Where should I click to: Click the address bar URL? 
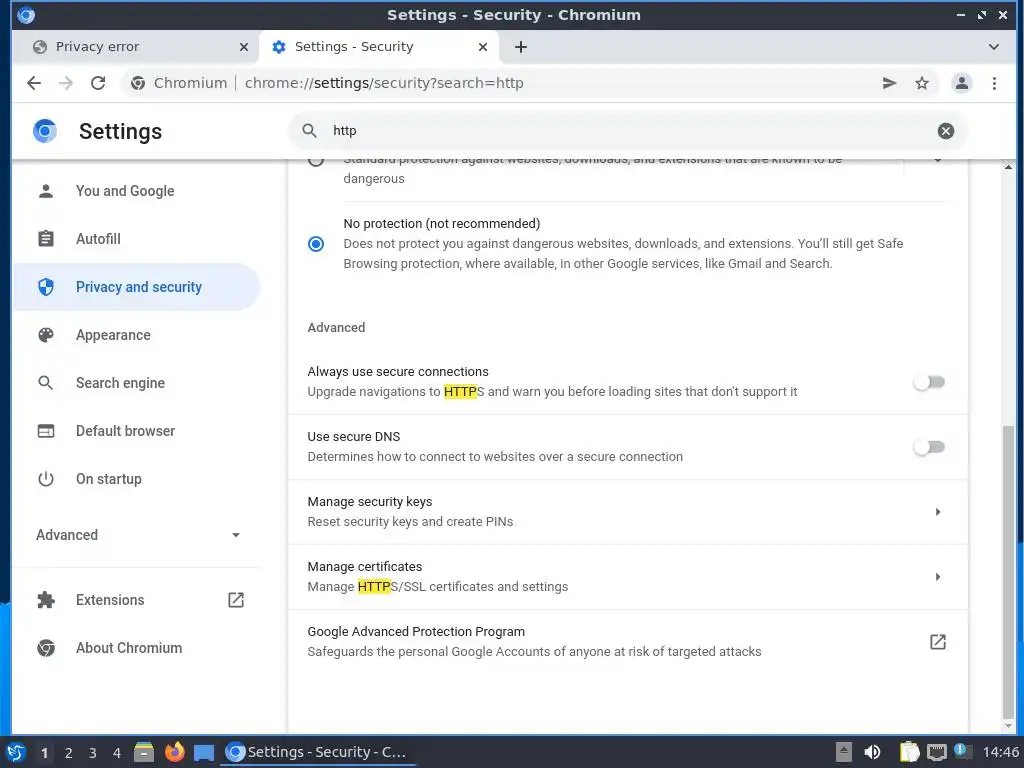(x=384, y=83)
